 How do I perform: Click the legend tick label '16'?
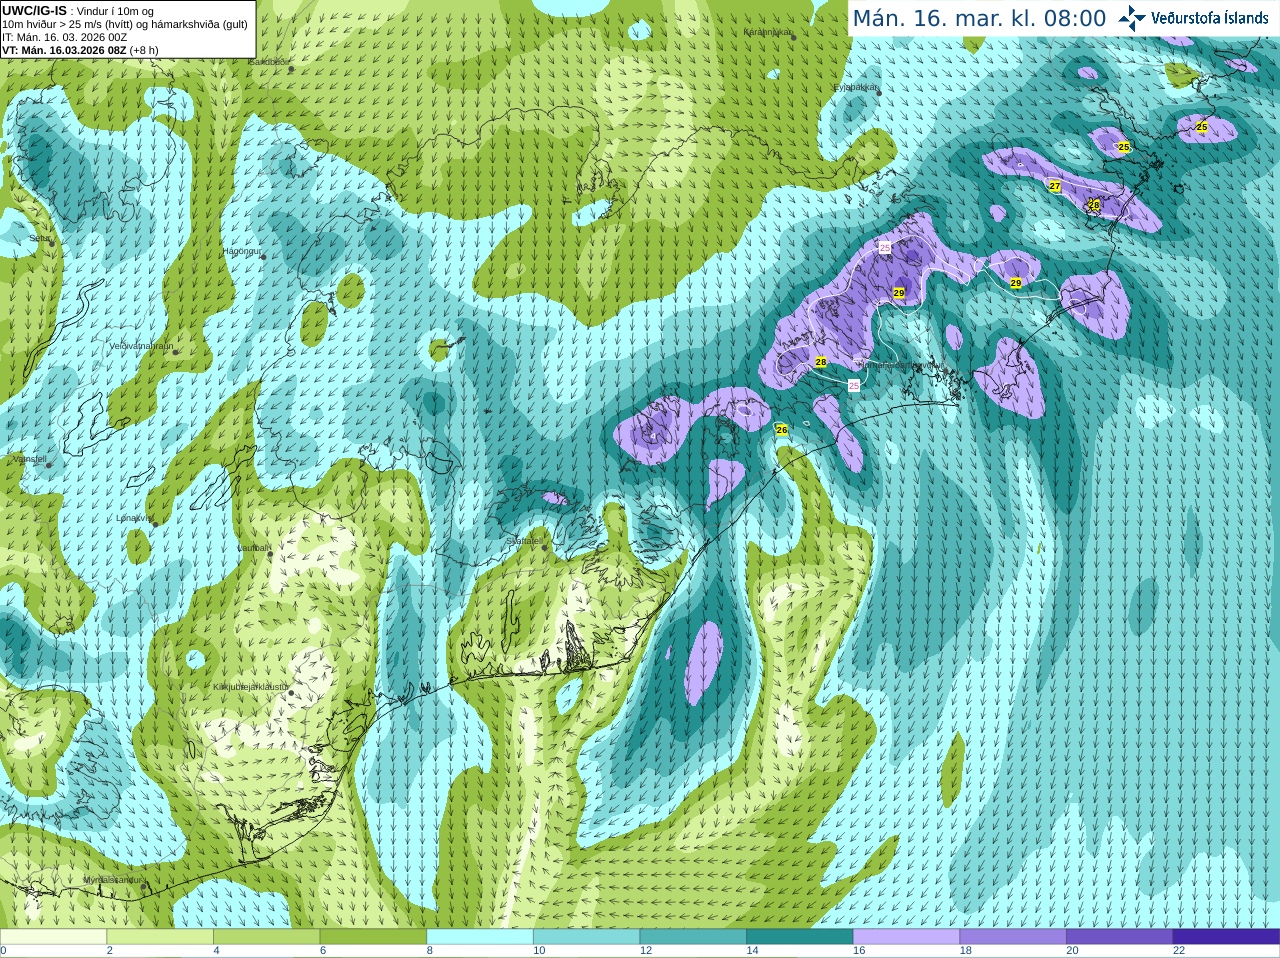pyautogui.click(x=859, y=951)
